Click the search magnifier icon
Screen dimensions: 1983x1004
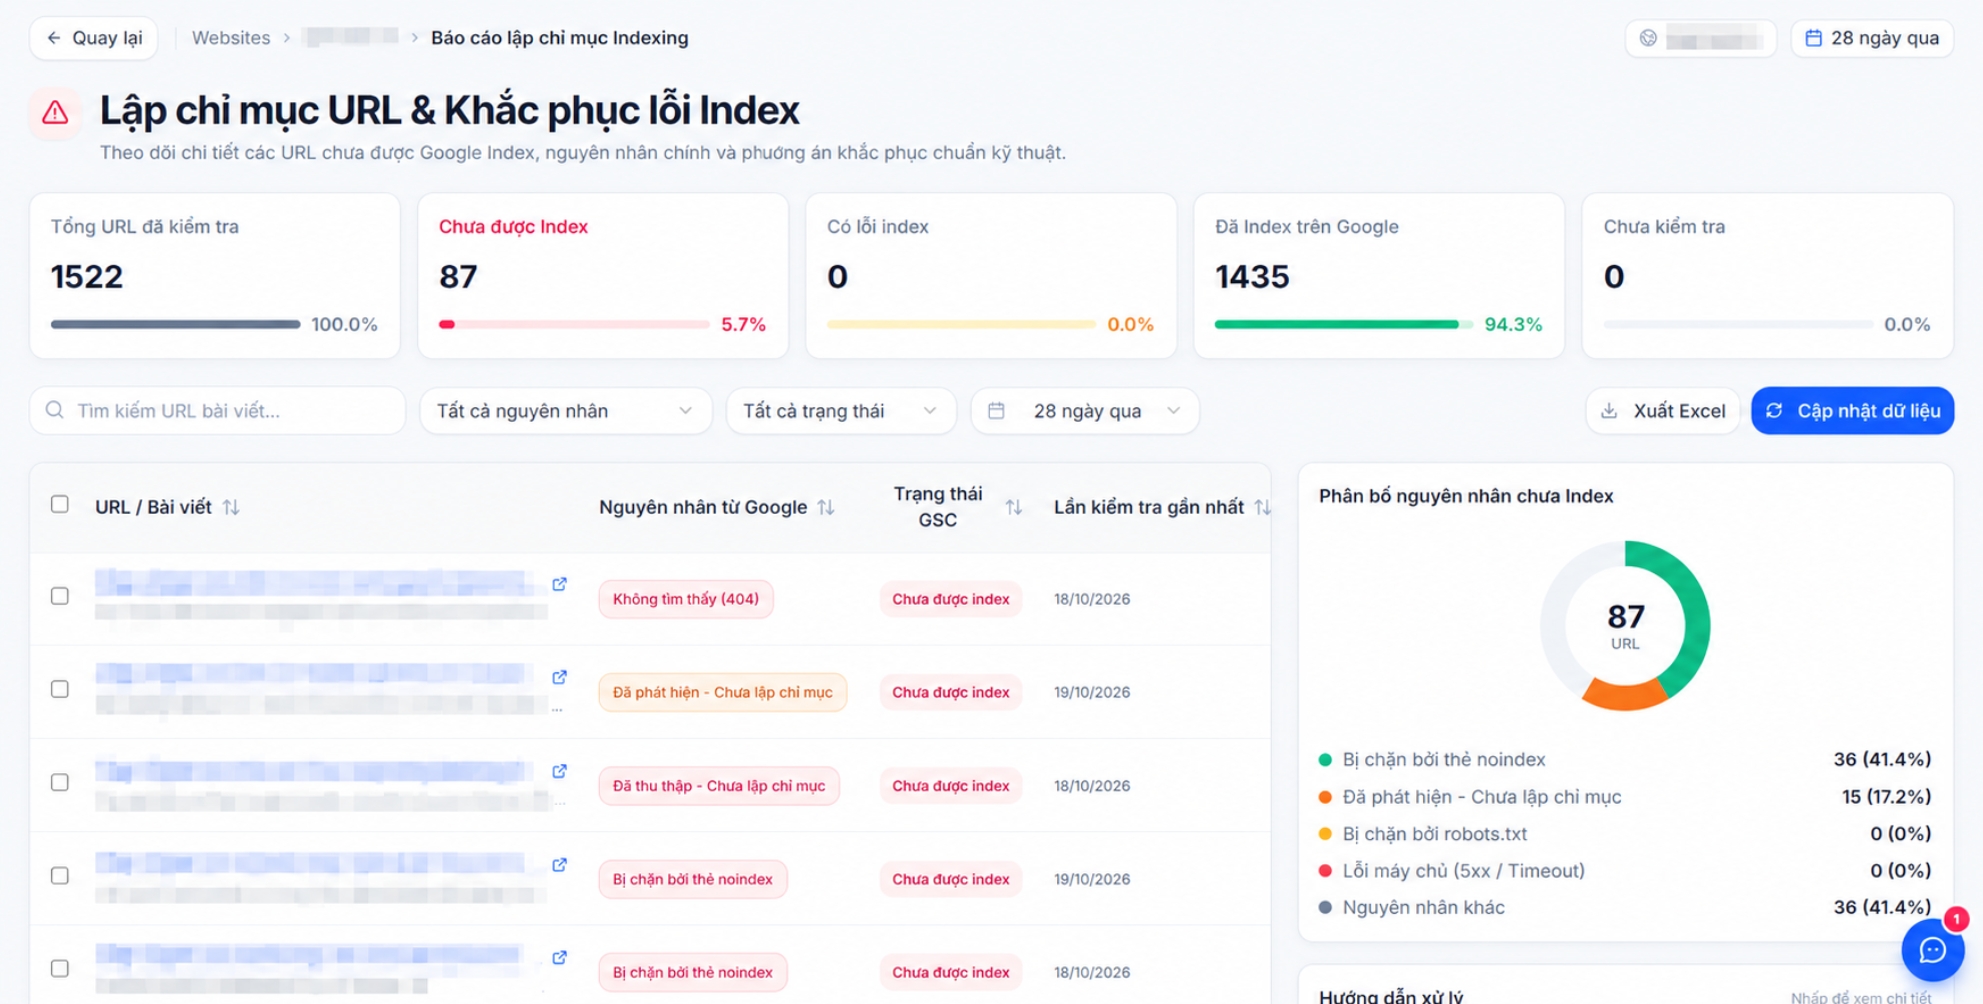(x=55, y=410)
